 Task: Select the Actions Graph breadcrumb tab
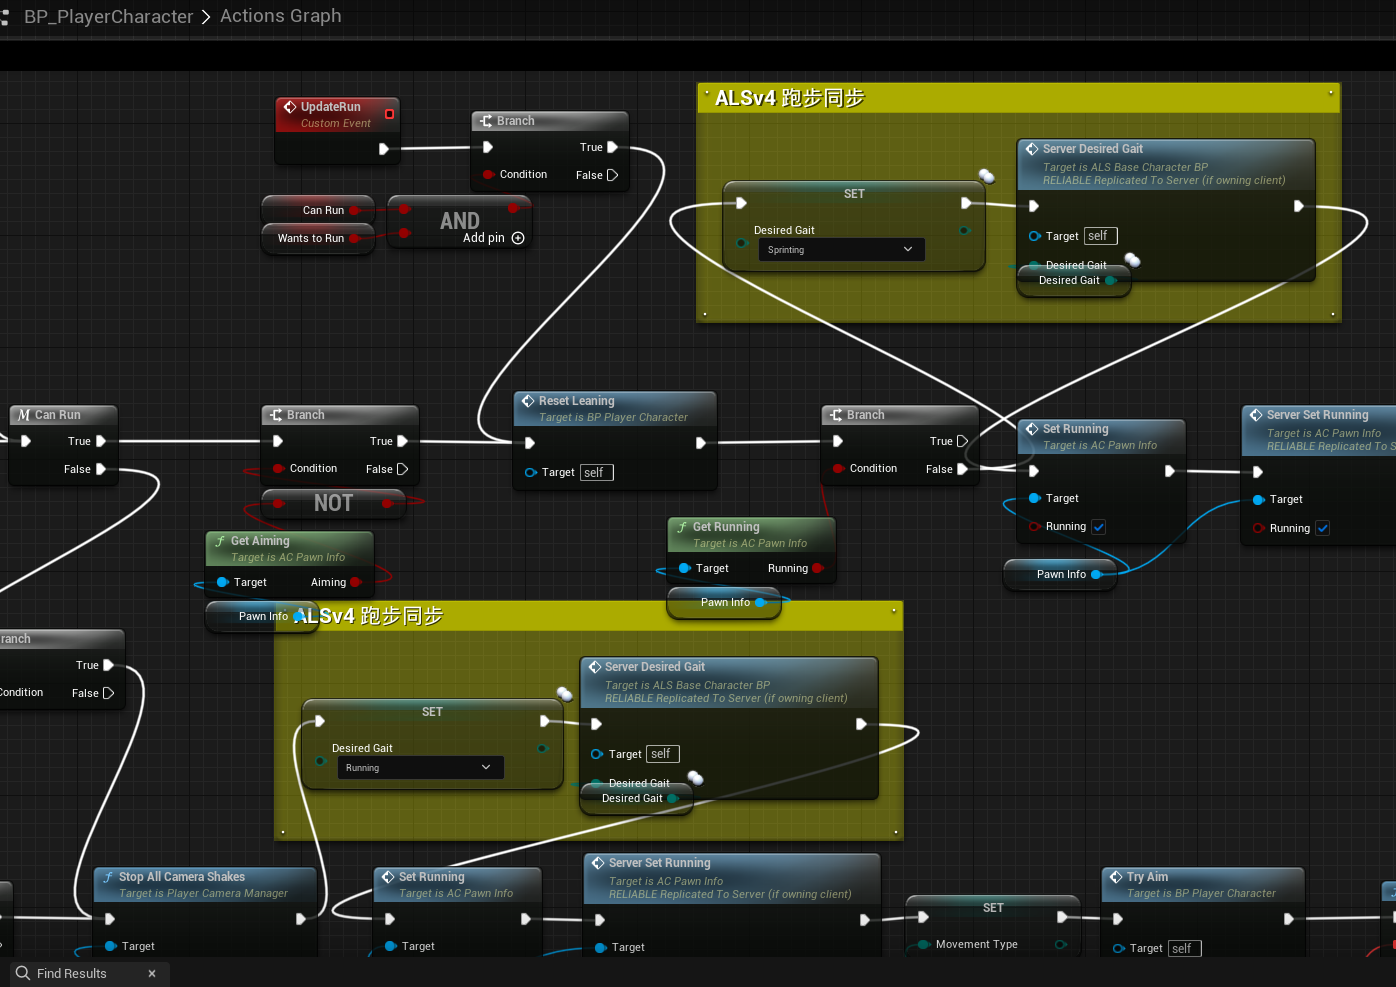[x=280, y=16]
